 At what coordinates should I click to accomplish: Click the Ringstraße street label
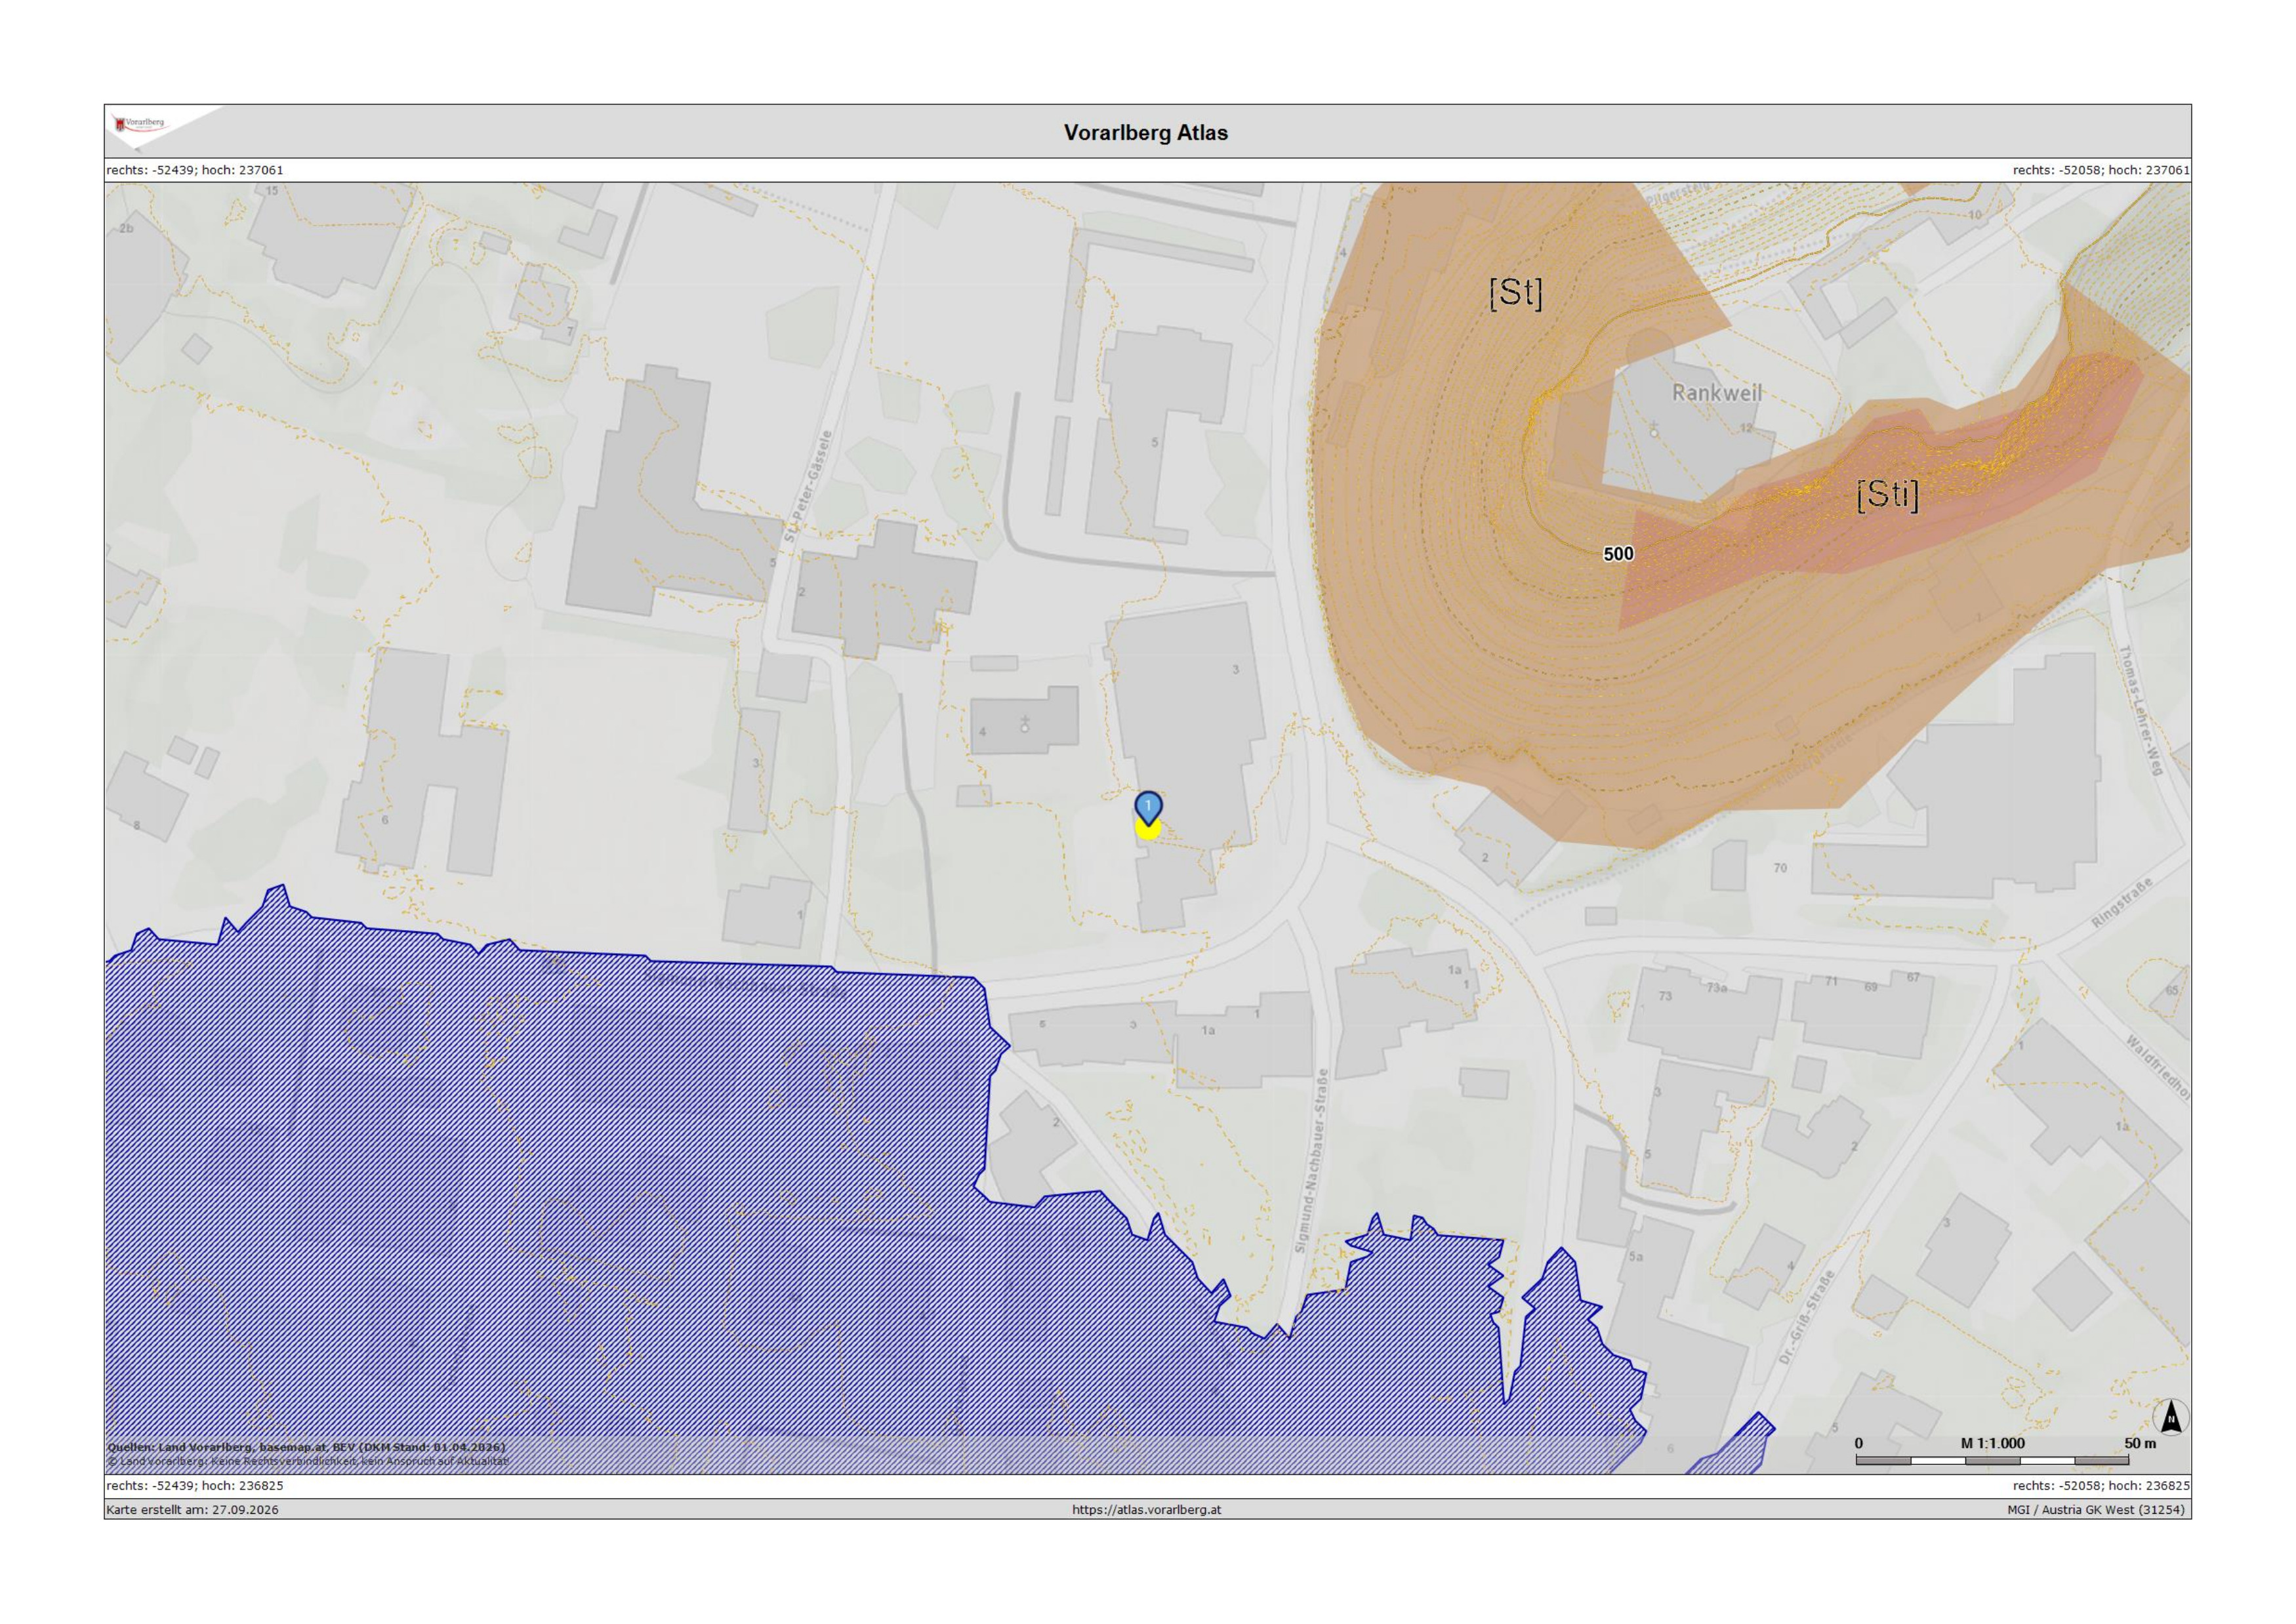[2121, 902]
